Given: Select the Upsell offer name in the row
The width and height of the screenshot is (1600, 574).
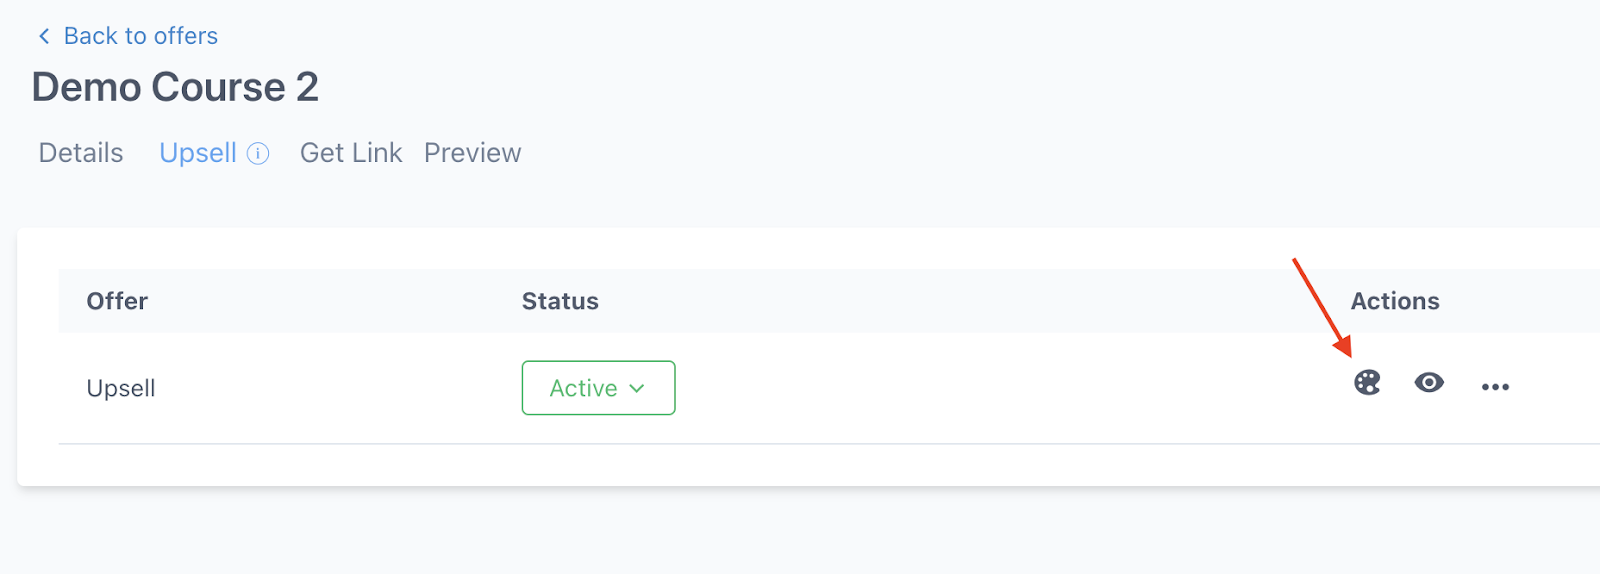Looking at the screenshot, I should click(x=121, y=388).
